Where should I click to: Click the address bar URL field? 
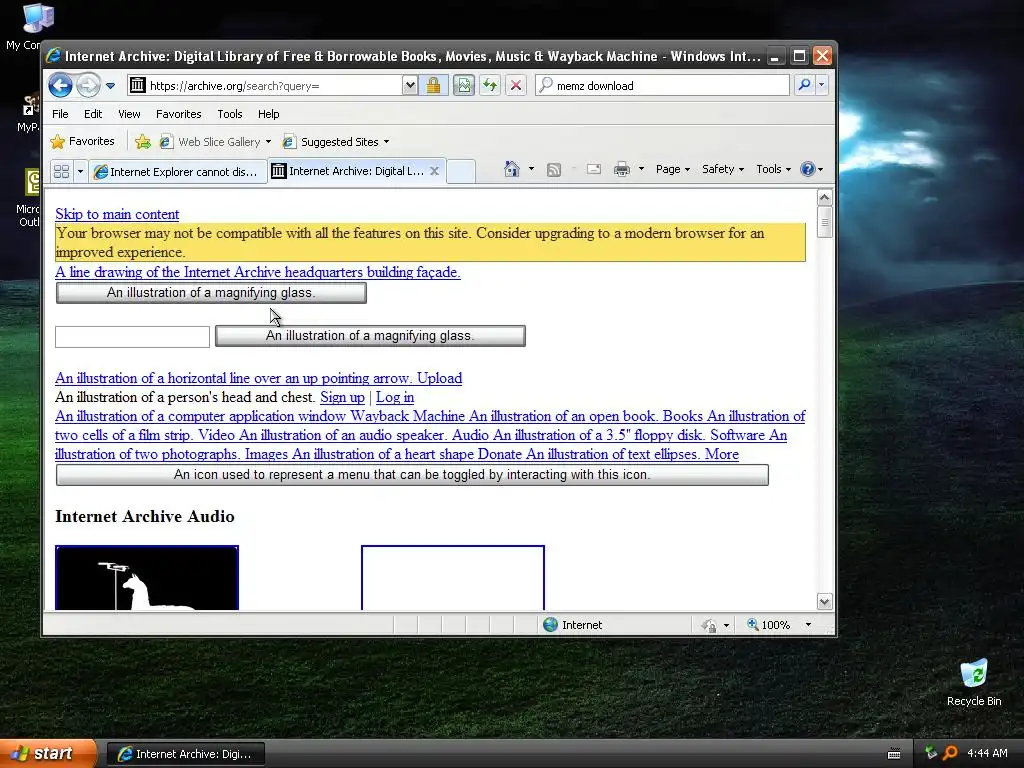click(264, 86)
